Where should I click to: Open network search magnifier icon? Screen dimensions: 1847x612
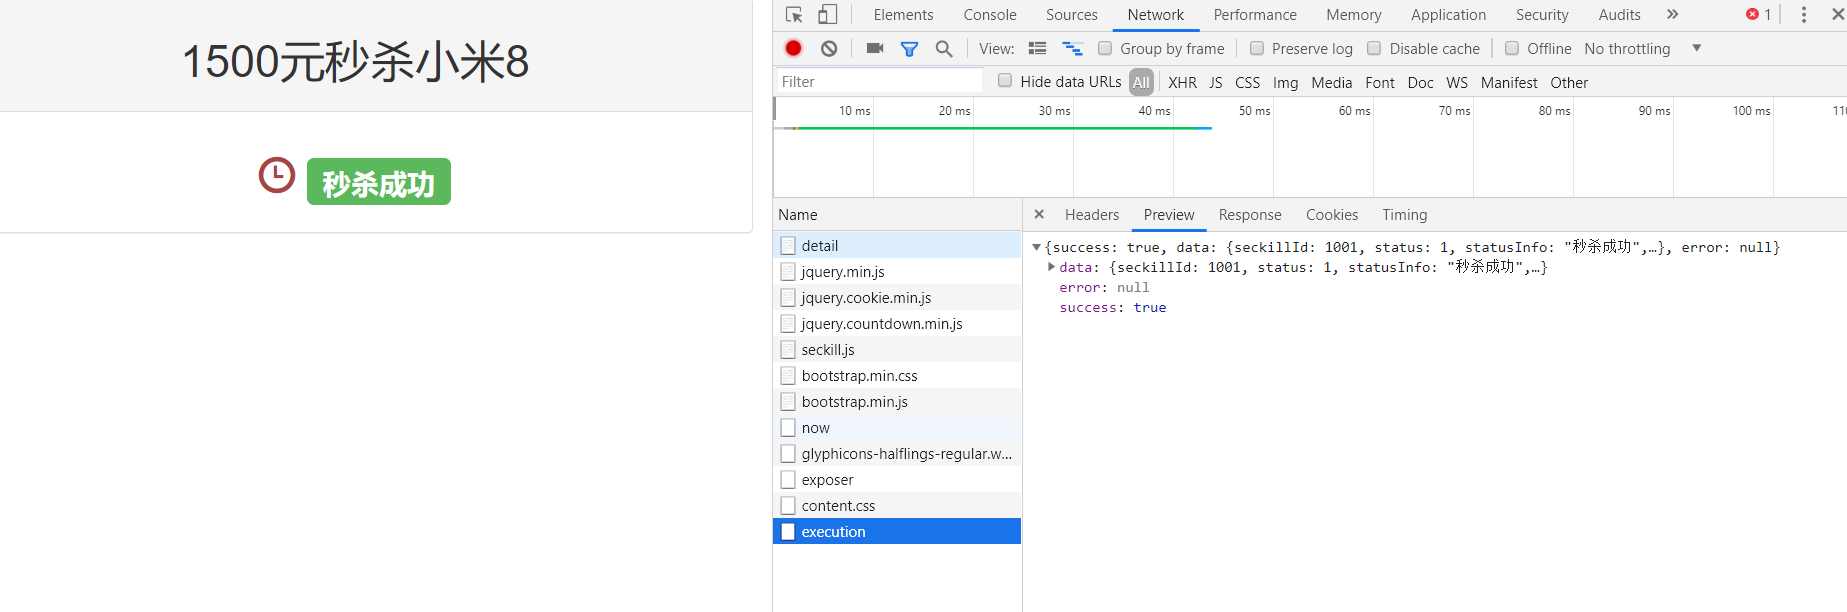point(944,48)
